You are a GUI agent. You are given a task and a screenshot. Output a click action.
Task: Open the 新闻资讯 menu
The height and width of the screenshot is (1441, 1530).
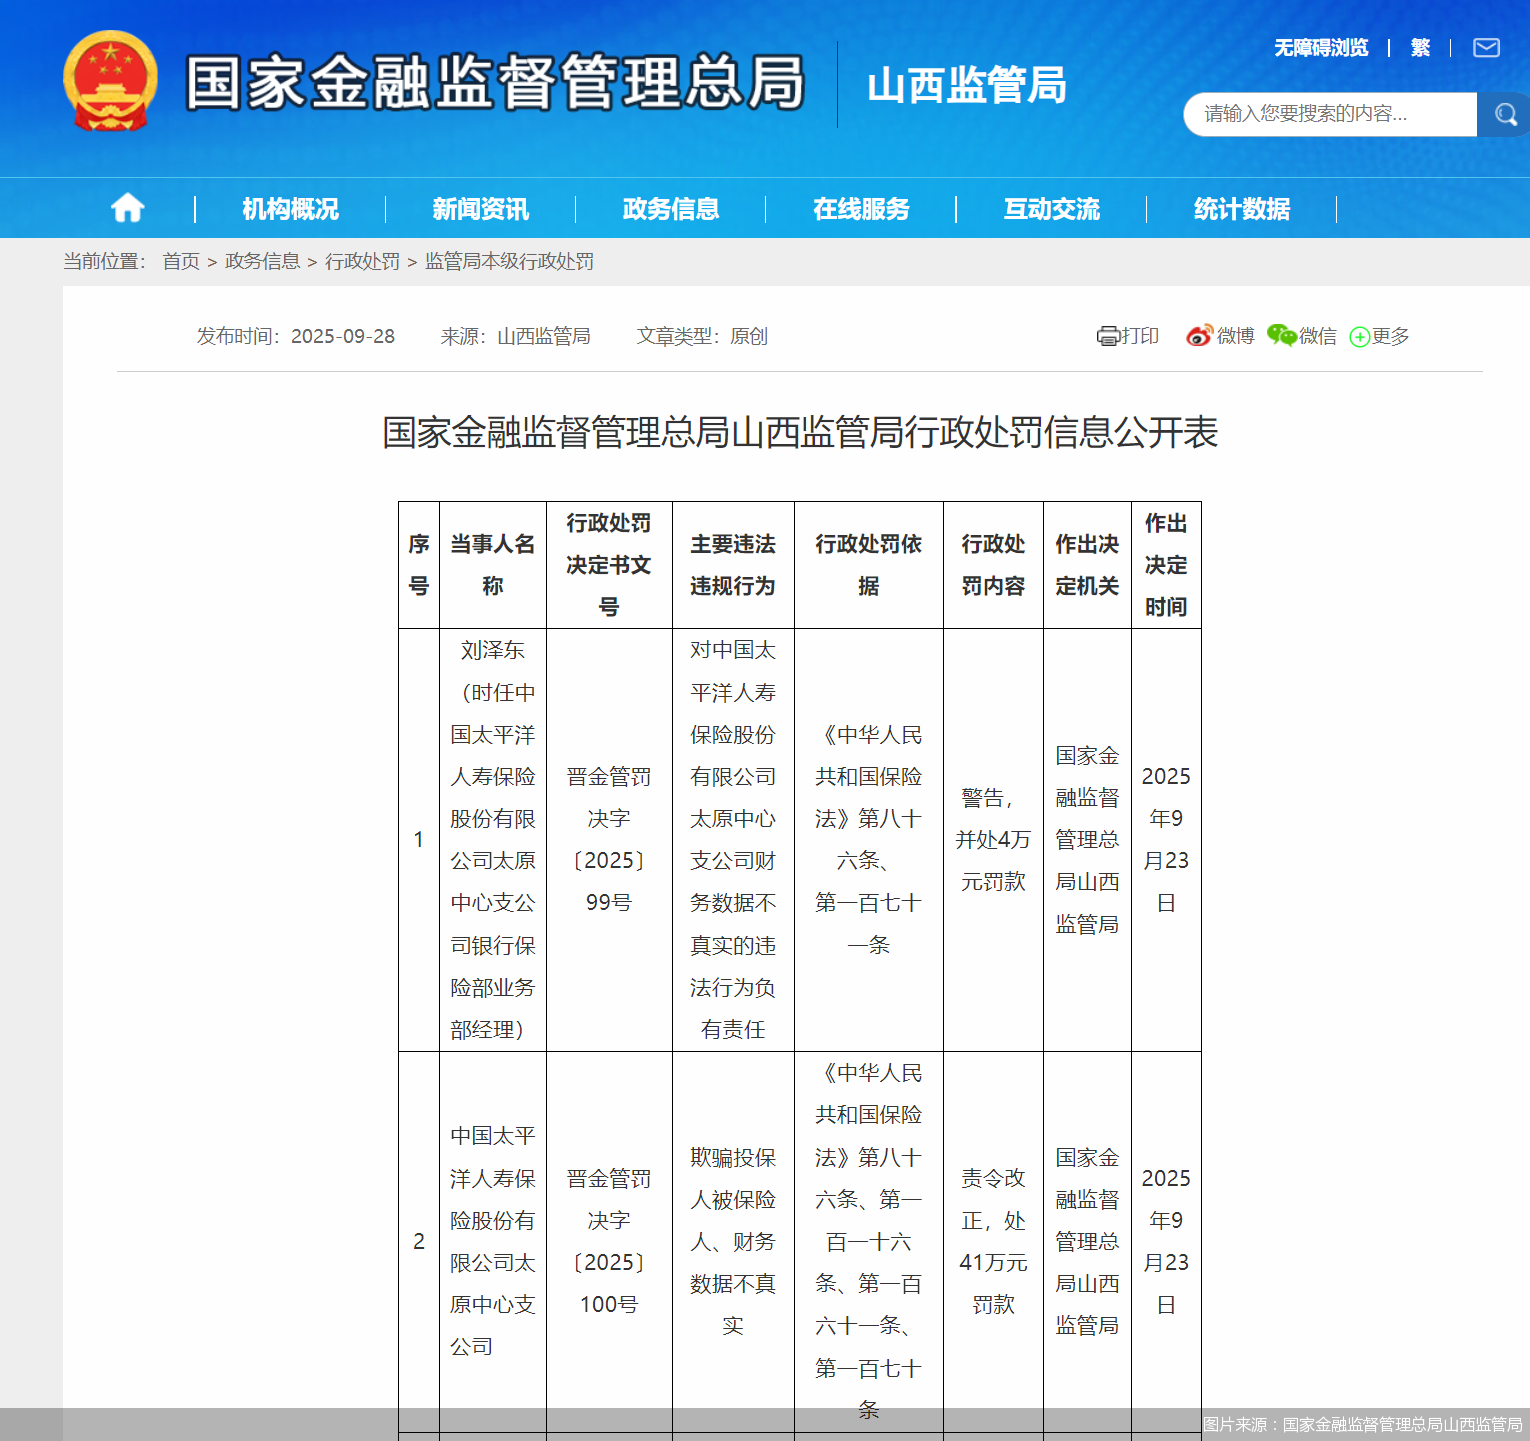click(480, 209)
